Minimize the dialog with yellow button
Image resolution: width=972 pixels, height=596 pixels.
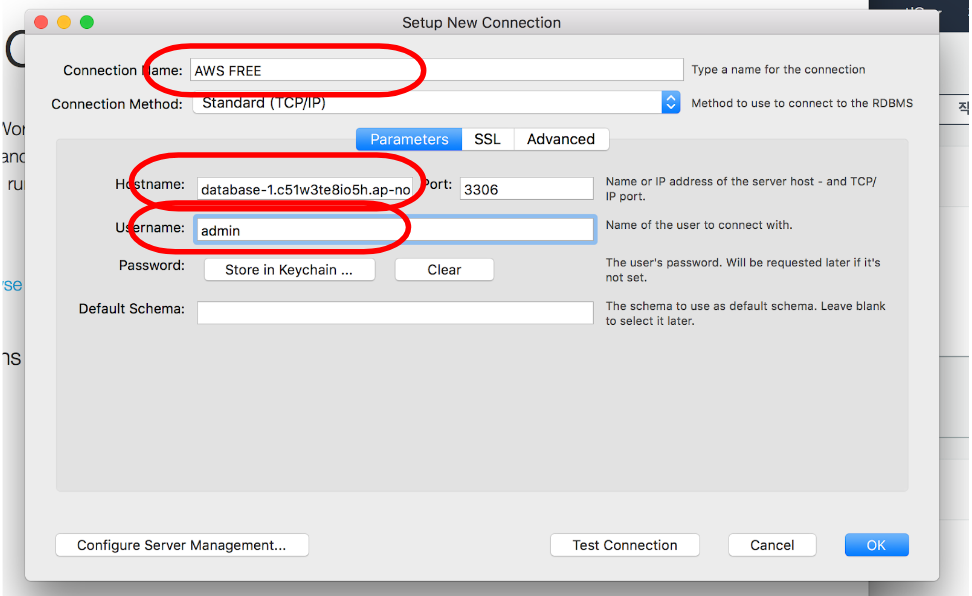(x=64, y=22)
